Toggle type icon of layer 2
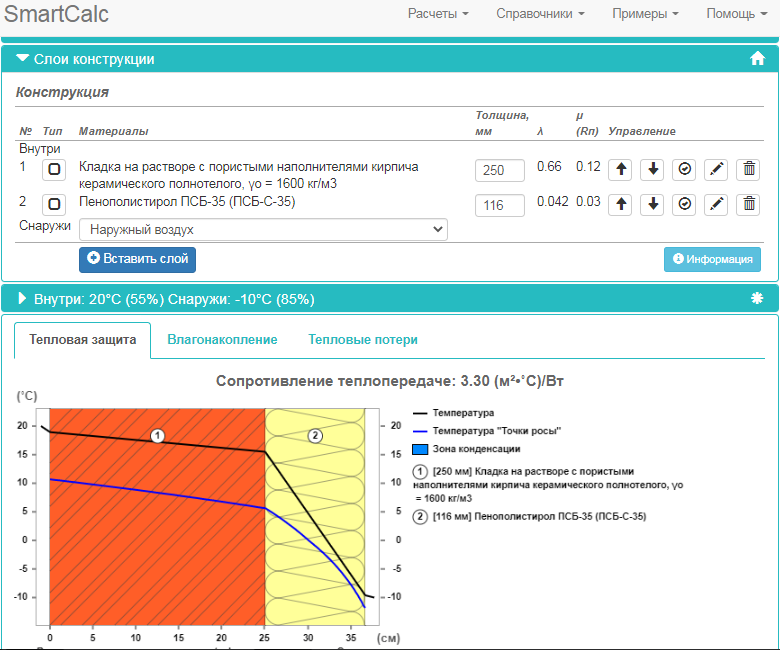Viewport: 780px width, 650px height. click(54, 204)
